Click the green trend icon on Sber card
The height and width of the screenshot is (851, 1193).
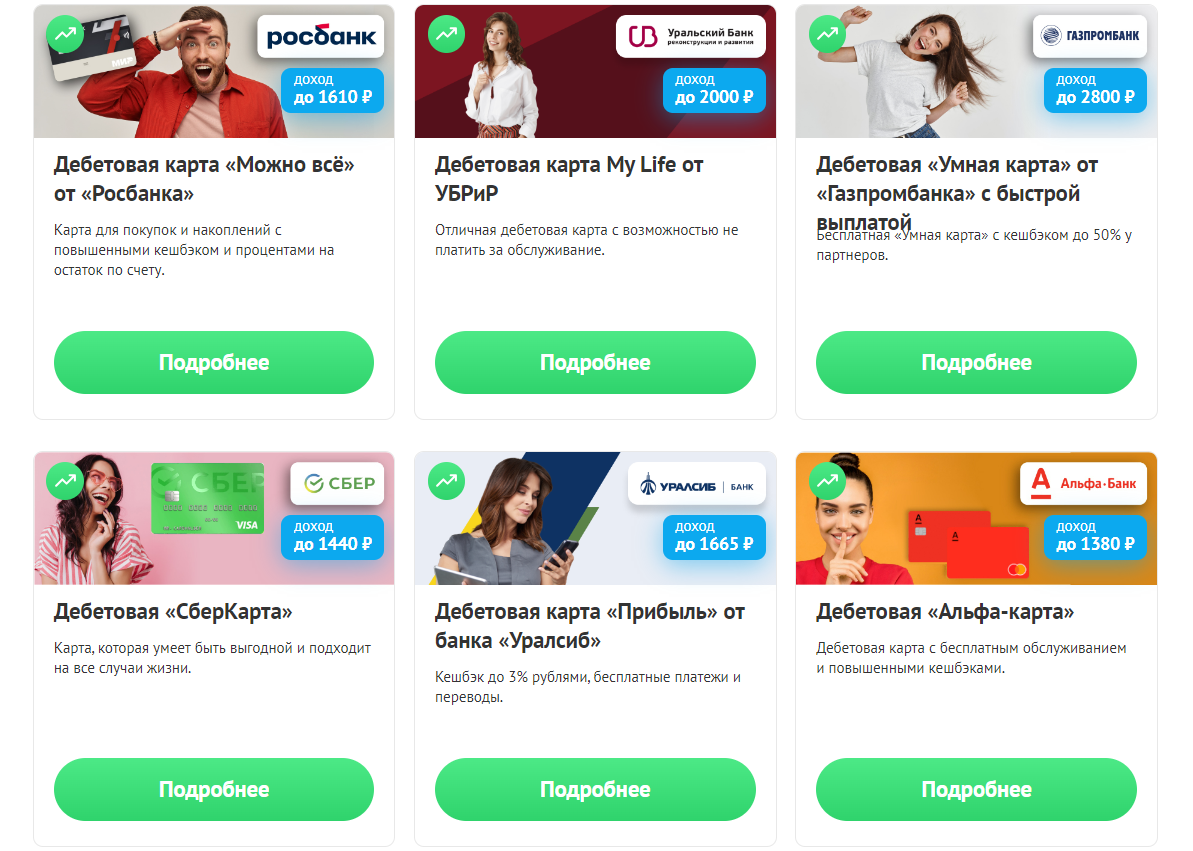click(x=65, y=481)
